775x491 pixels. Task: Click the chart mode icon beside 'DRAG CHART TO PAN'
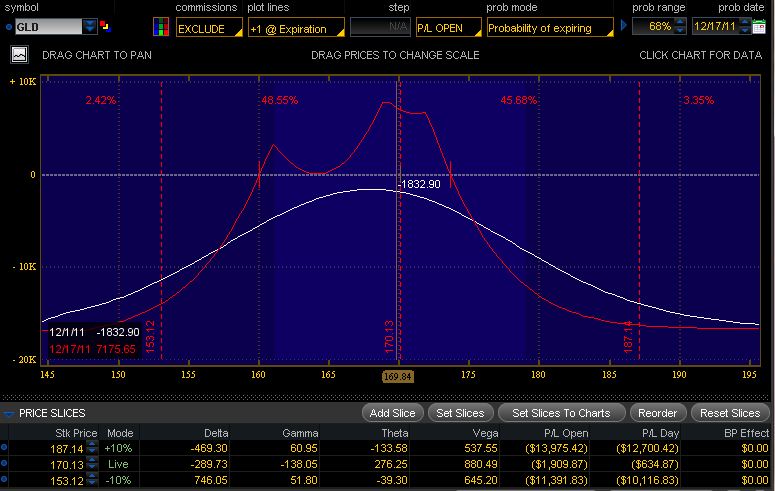(19, 54)
